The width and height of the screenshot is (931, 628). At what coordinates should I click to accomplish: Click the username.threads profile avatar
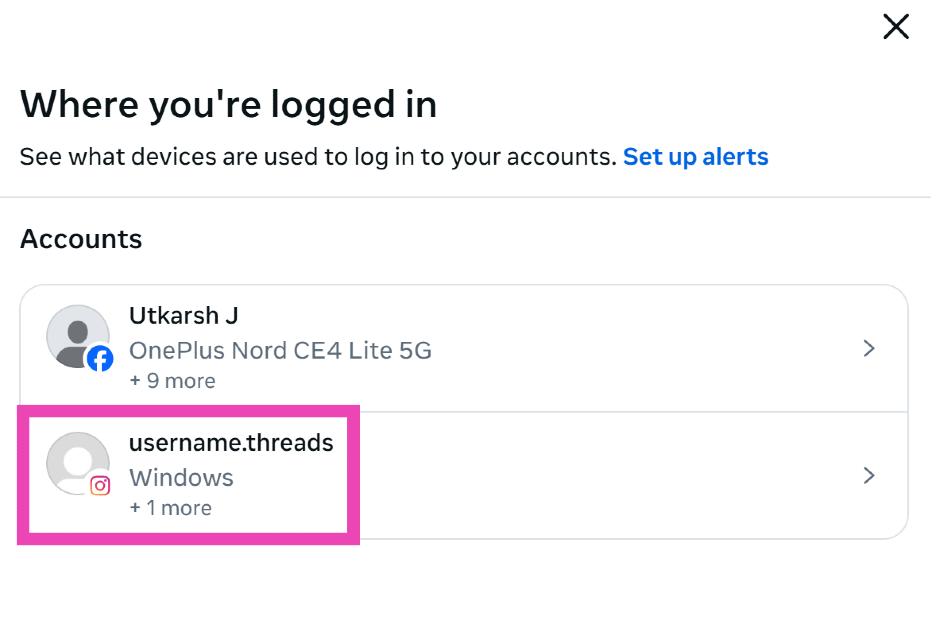pyautogui.click(x=76, y=462)
